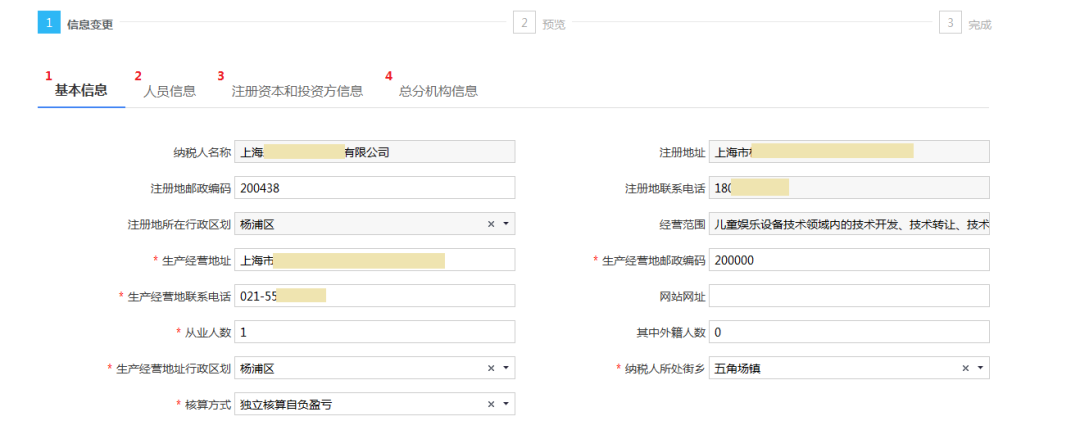
Task: Click the 经营范围 input field
Action: (849, 224)
